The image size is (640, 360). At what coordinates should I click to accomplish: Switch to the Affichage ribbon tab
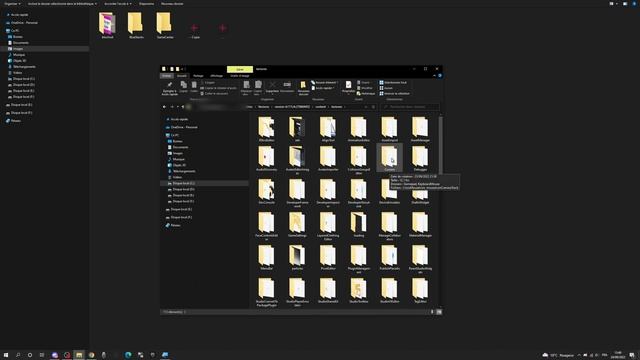[217, 76]
